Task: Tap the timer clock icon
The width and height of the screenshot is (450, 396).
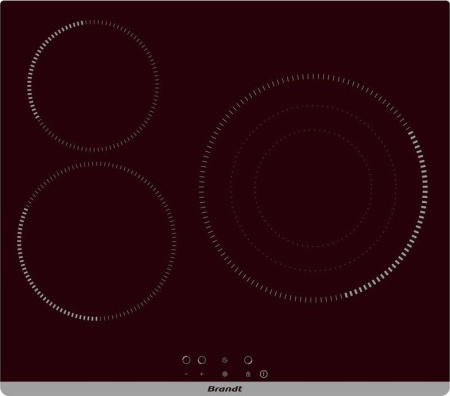Action: point(225,360)
